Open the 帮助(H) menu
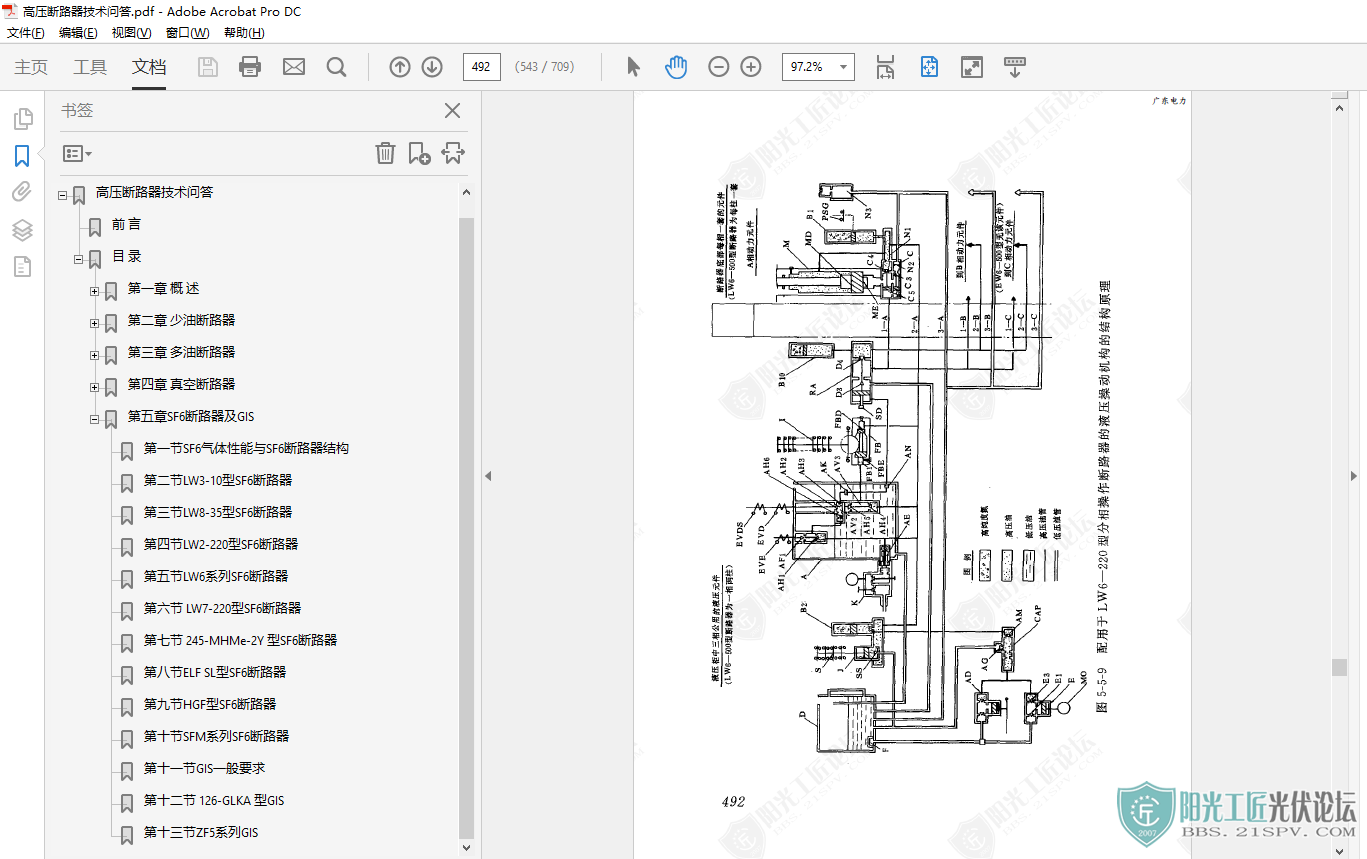 [x=244, y=33]
